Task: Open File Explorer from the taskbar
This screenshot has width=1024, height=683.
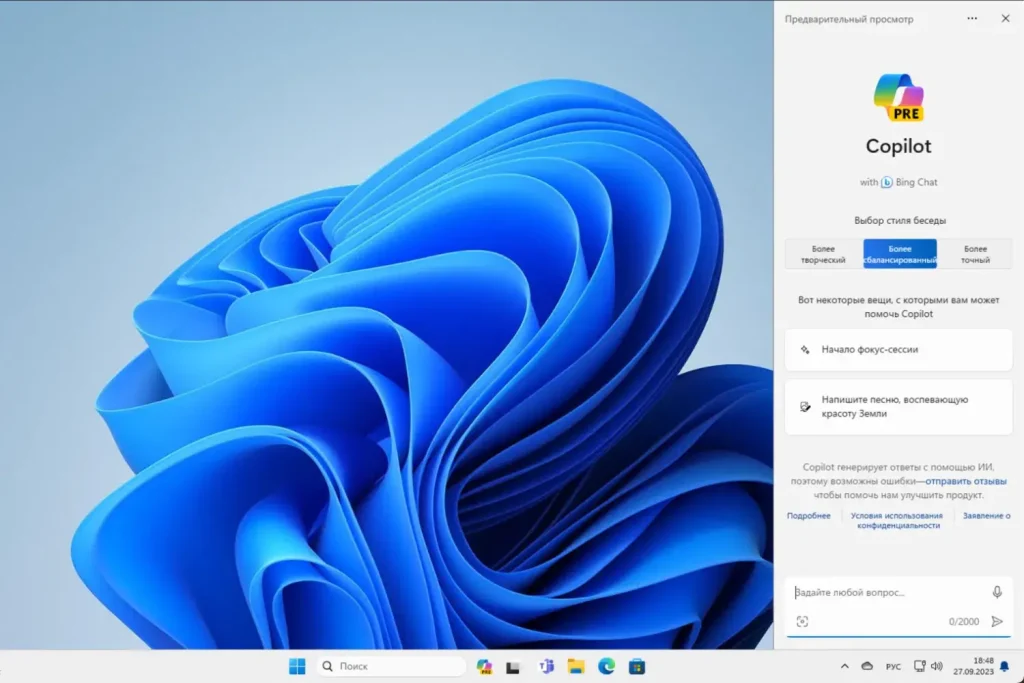Action: [x=576, y=666]
